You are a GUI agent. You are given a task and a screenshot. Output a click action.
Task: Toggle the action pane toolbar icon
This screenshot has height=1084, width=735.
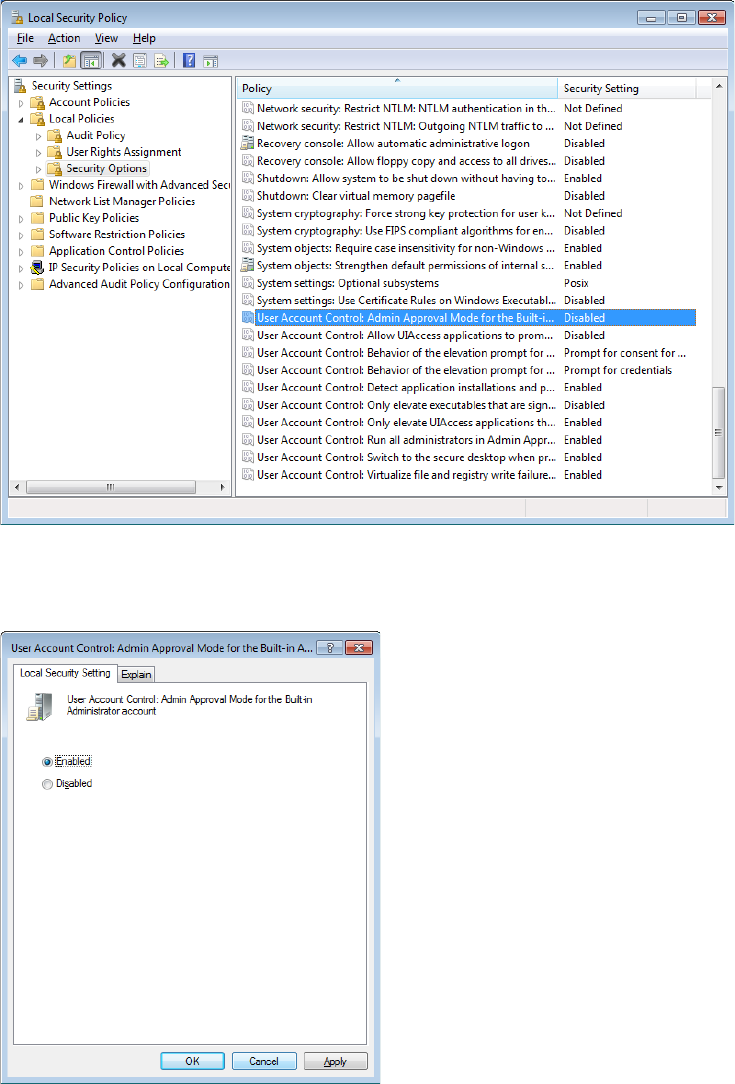coord(210,61)
